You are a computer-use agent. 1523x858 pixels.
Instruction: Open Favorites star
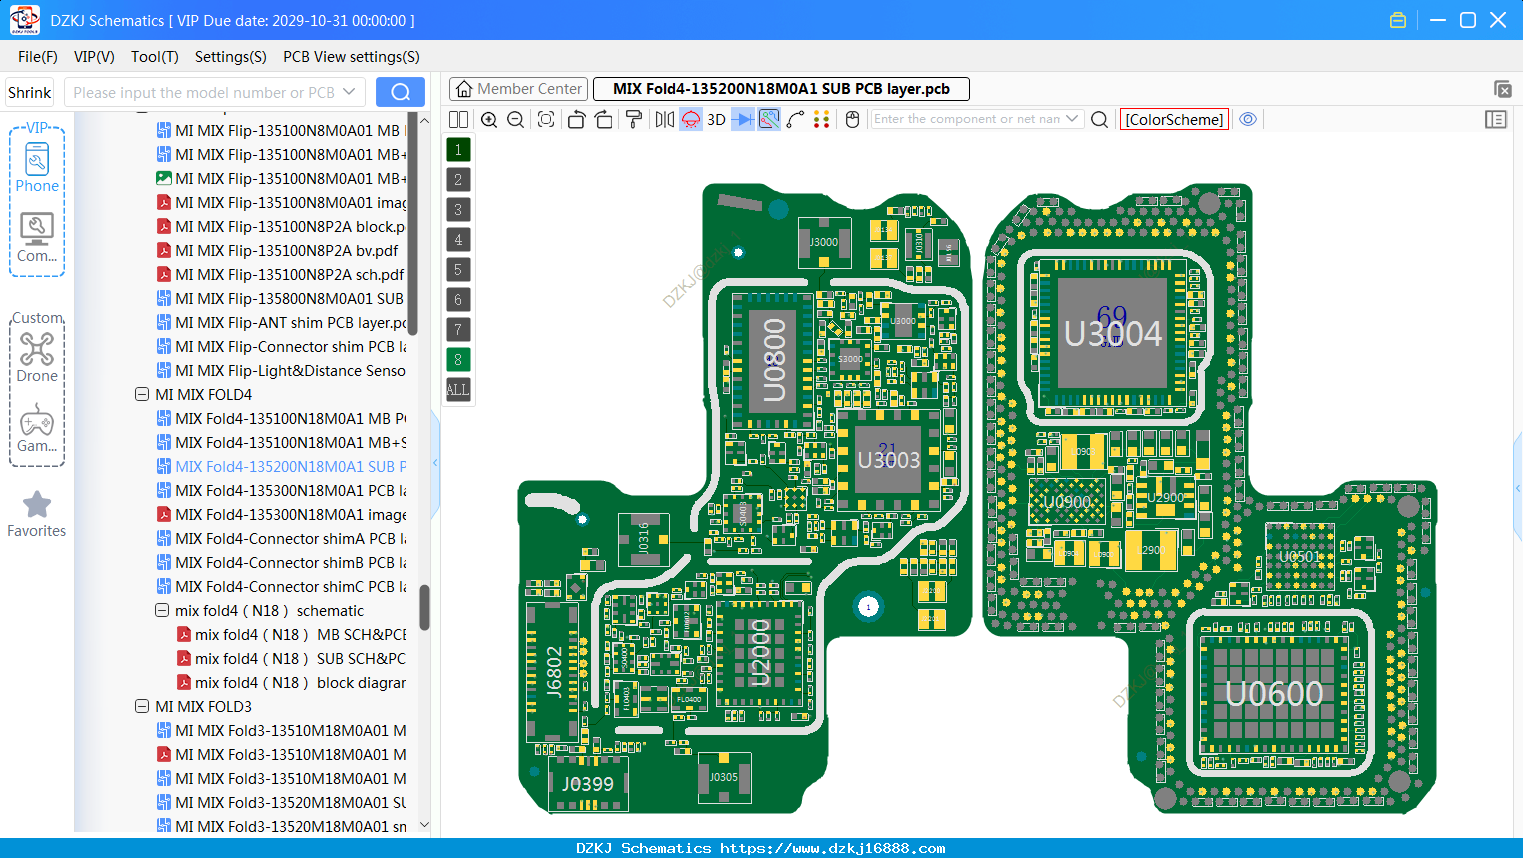[37, 514]
